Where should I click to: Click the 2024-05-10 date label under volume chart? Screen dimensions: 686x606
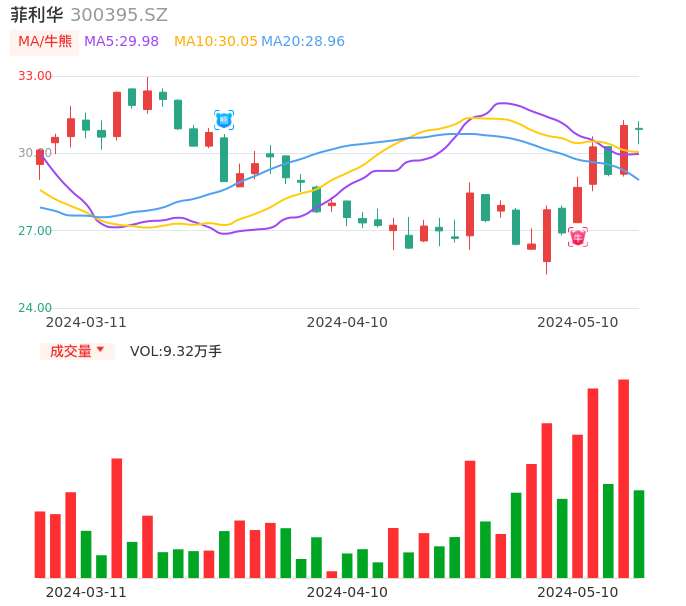coord(578,591)
